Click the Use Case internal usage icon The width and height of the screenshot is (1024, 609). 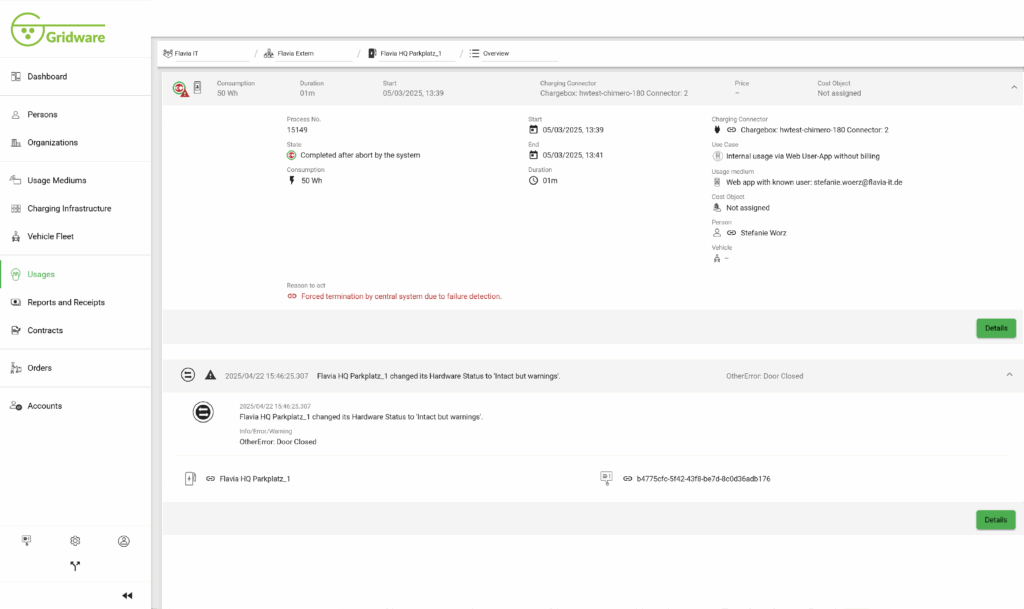click(717, 156)
